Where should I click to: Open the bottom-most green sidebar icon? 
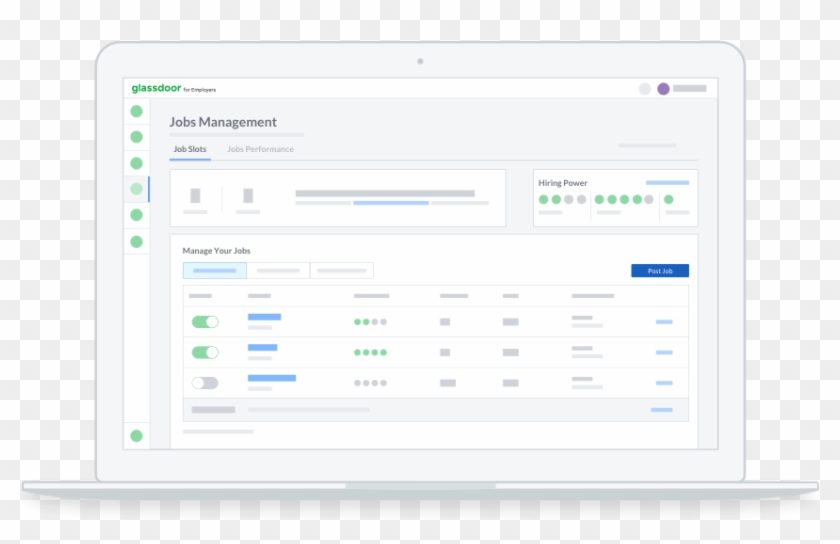(x=136, y=436)
